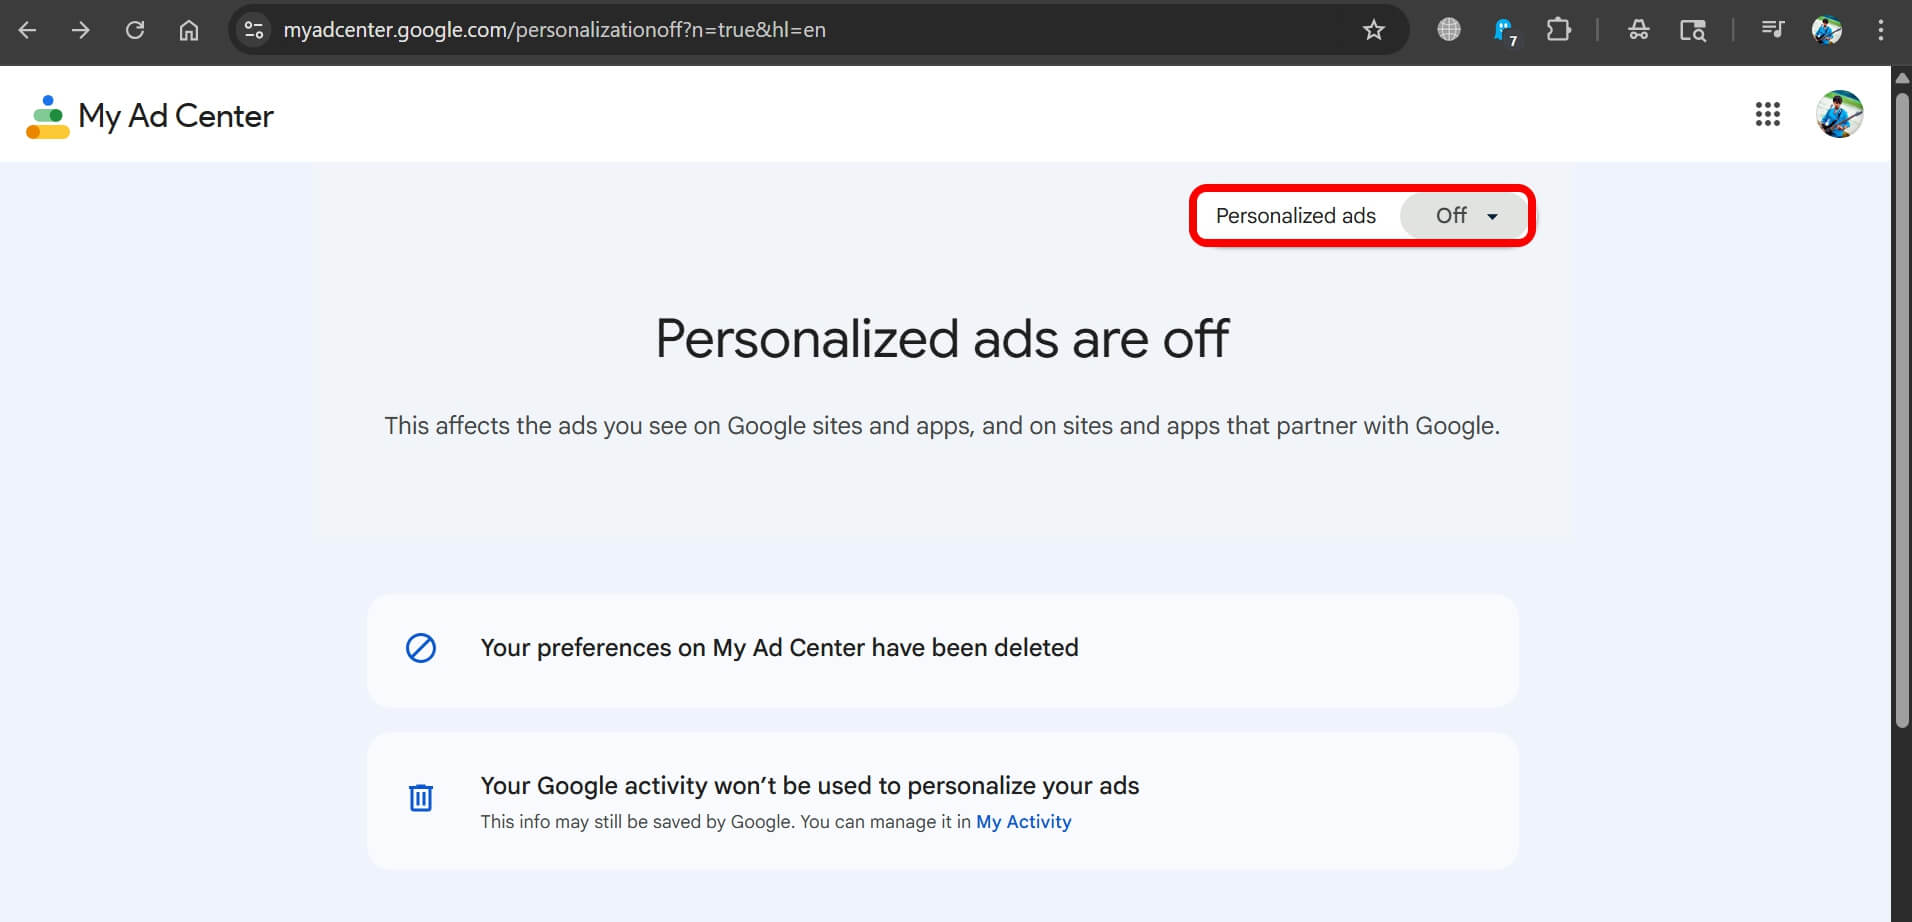1912x922 pixels.
Task: Open the blue extension with badge 7
Action: point(1503,31)
